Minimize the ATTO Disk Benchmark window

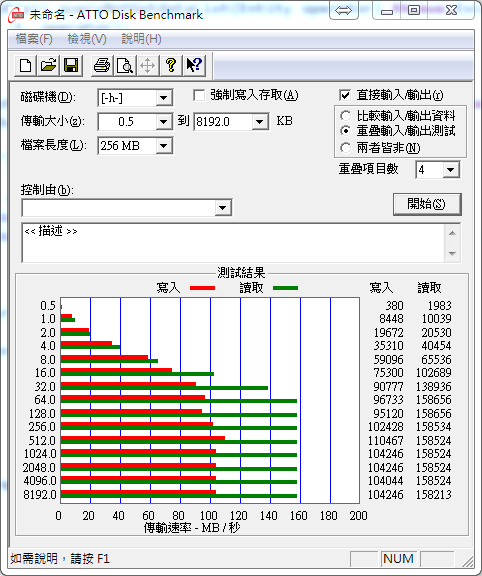click(x=387, y=11)
